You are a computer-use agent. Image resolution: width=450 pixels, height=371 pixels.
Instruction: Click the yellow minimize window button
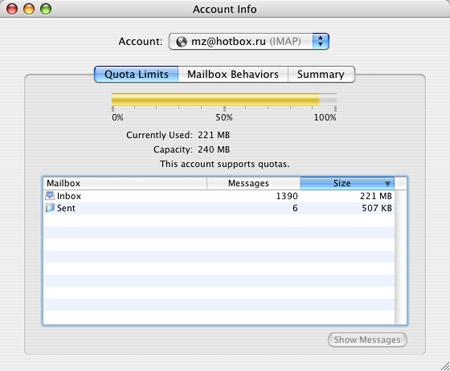pos(29,9)
